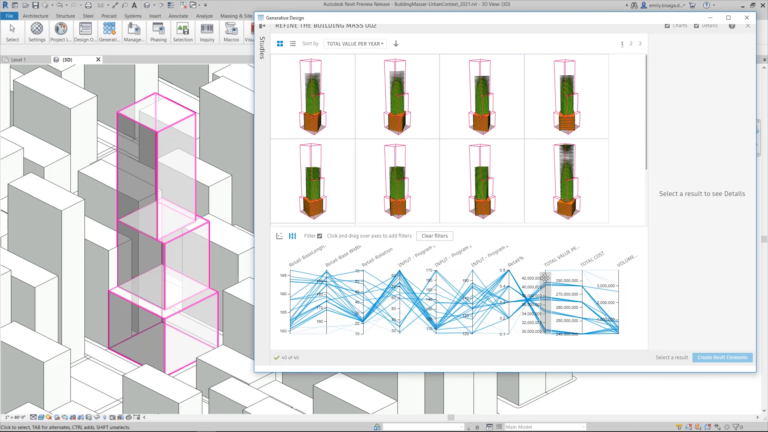Click the Retail% axis in the chart
Image resolution: width=768 pixels, height=432 pixels.
(x=509, y=302)
